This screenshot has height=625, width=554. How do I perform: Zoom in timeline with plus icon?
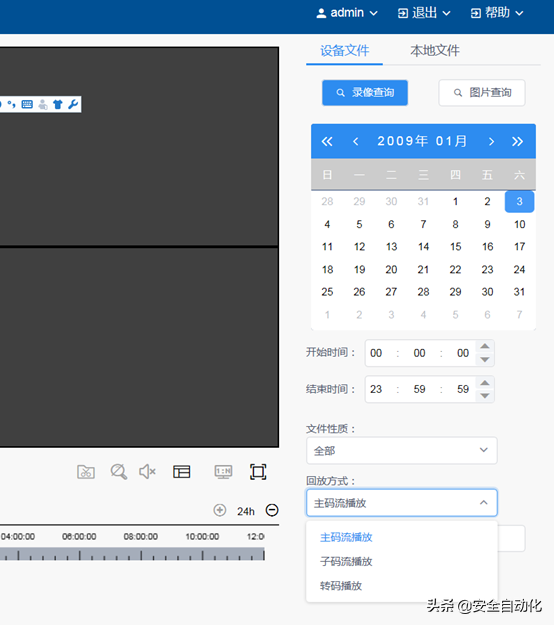[220, 510]
